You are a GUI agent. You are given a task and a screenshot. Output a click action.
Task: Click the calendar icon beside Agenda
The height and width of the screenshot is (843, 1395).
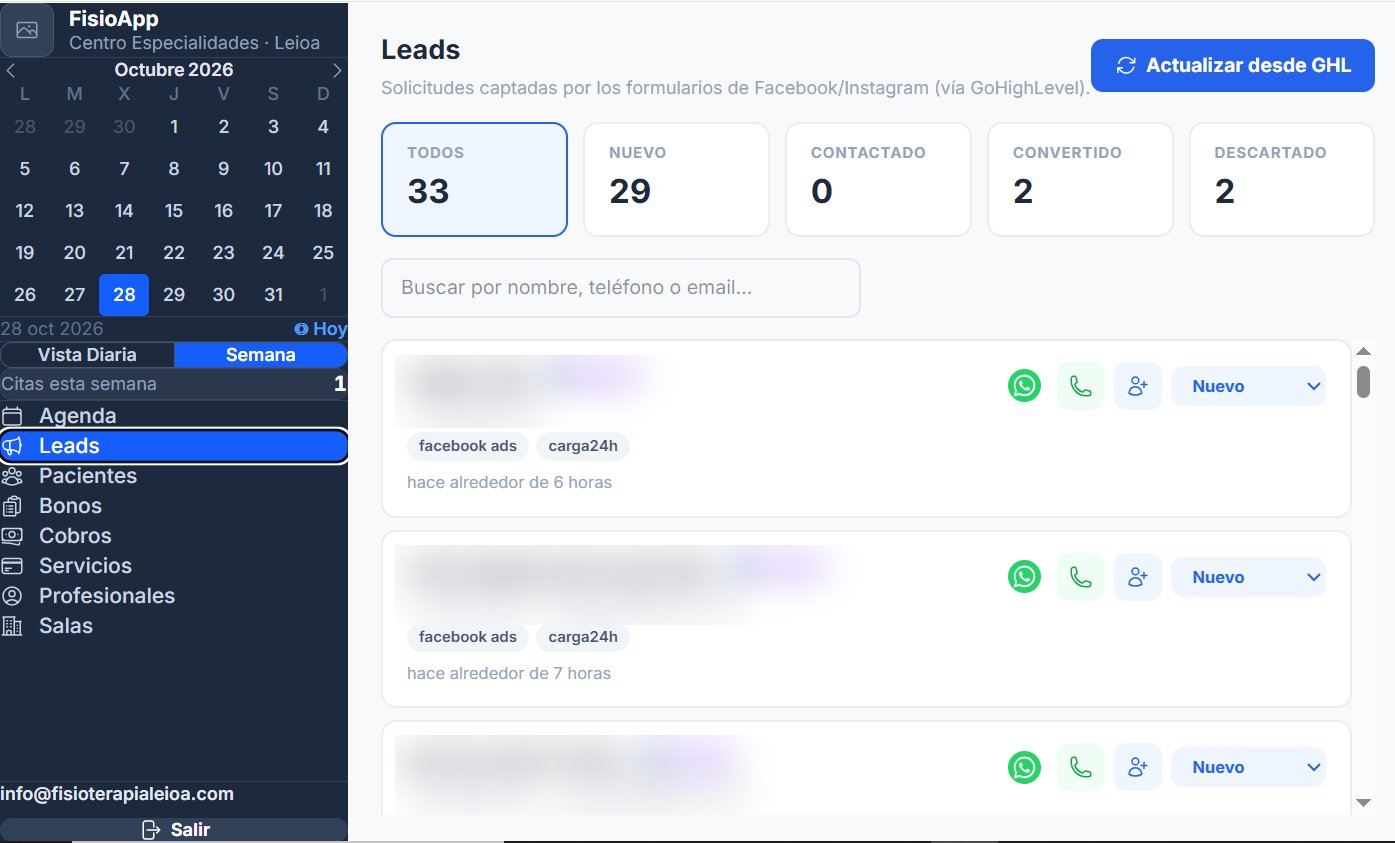(x=13, y=416)
